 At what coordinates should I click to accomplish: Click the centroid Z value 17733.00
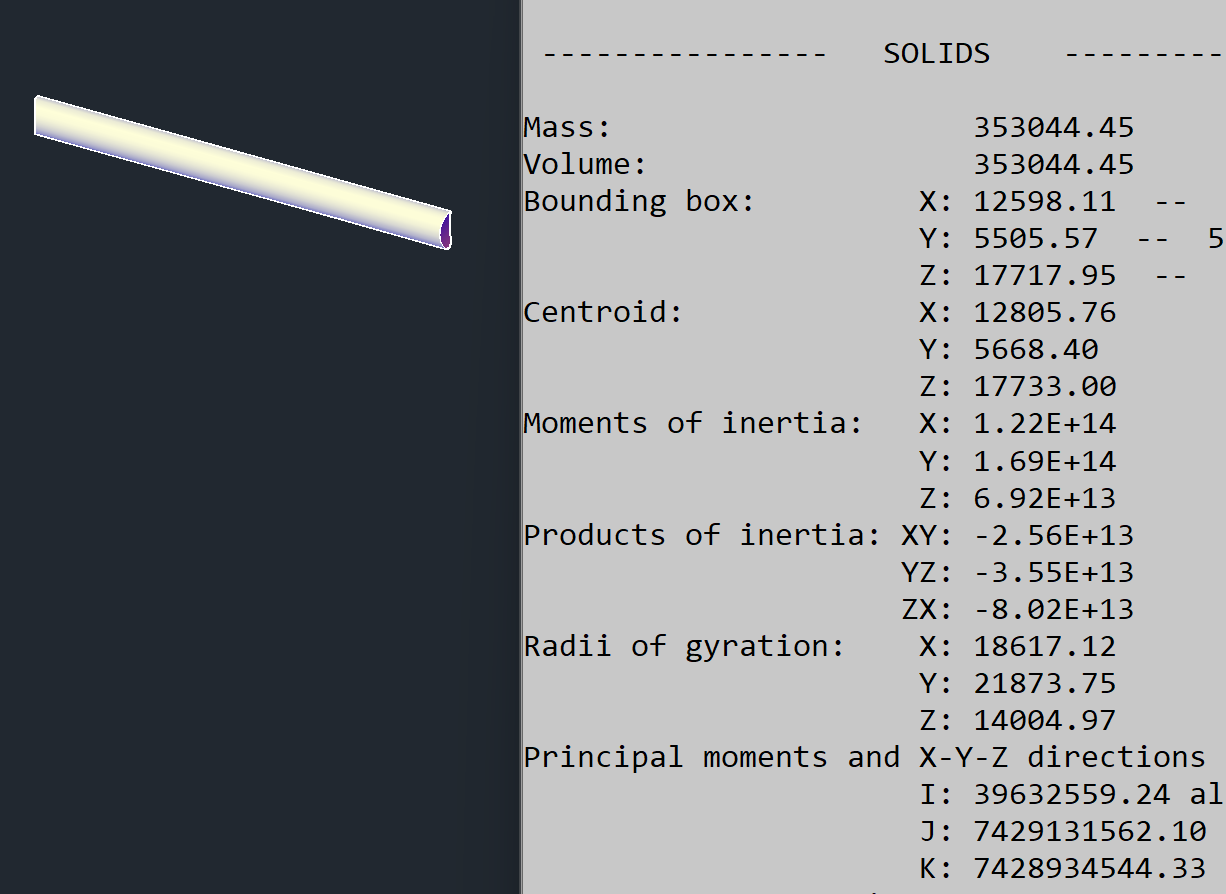pos(1044,387)
